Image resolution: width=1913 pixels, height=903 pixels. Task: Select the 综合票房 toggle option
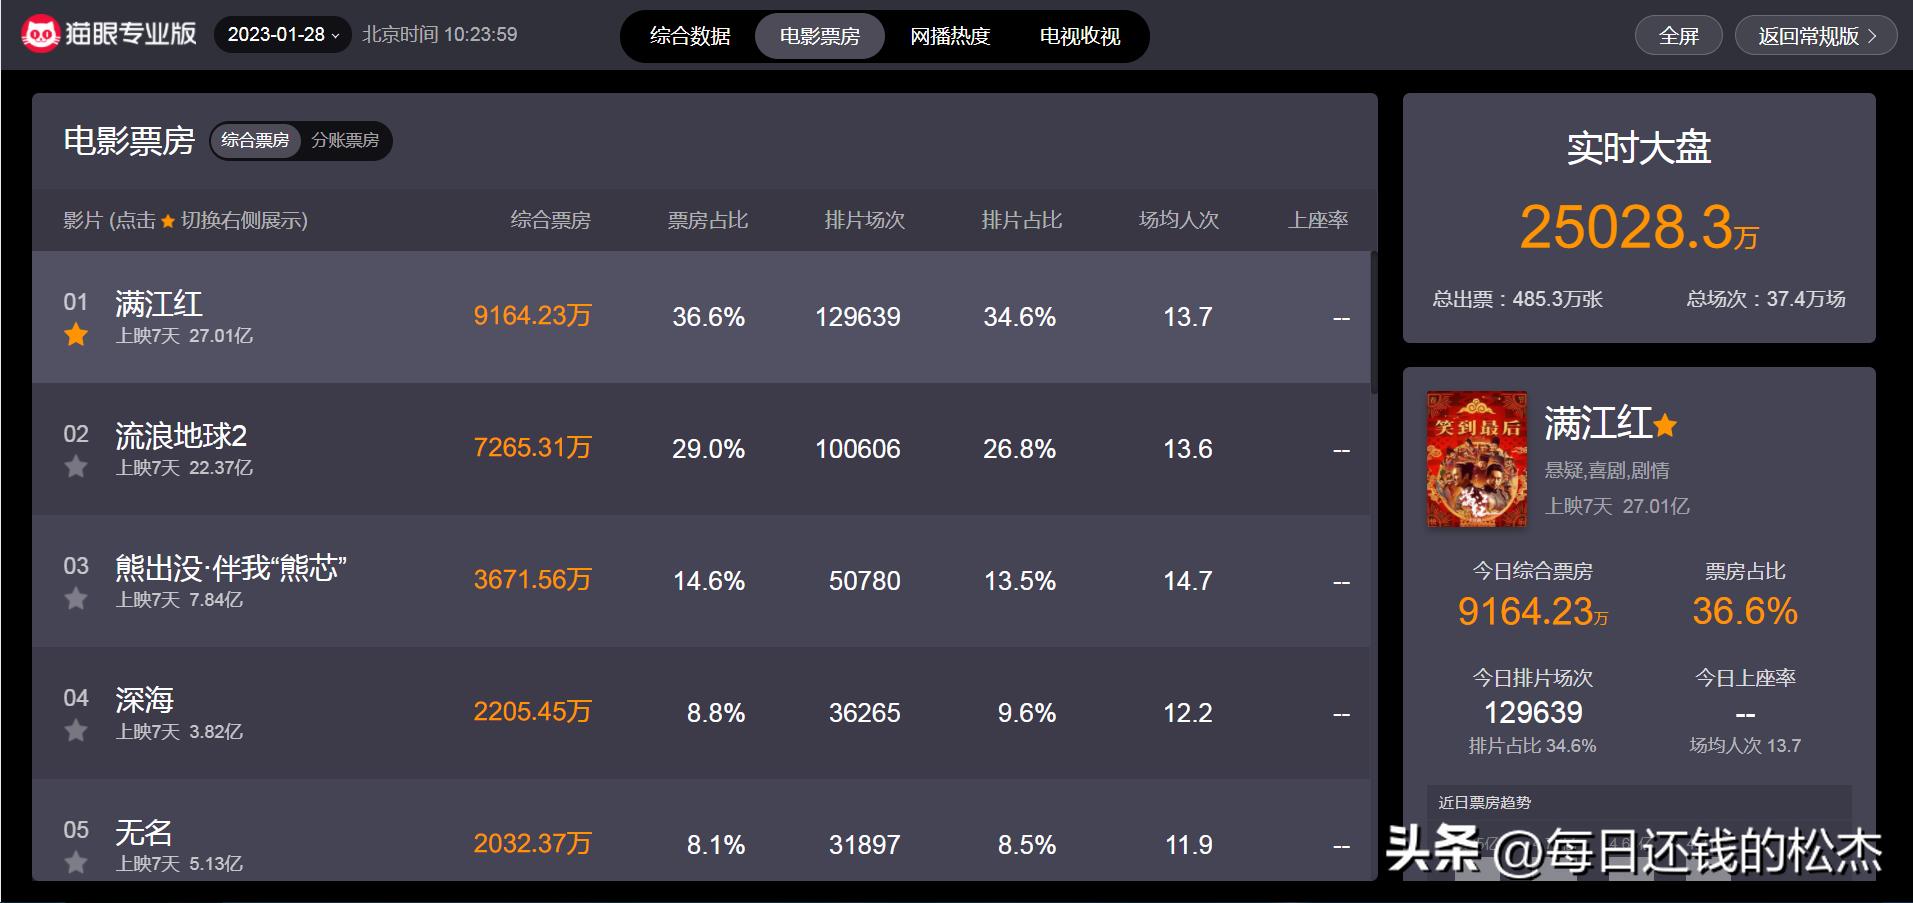pos(255,140)
